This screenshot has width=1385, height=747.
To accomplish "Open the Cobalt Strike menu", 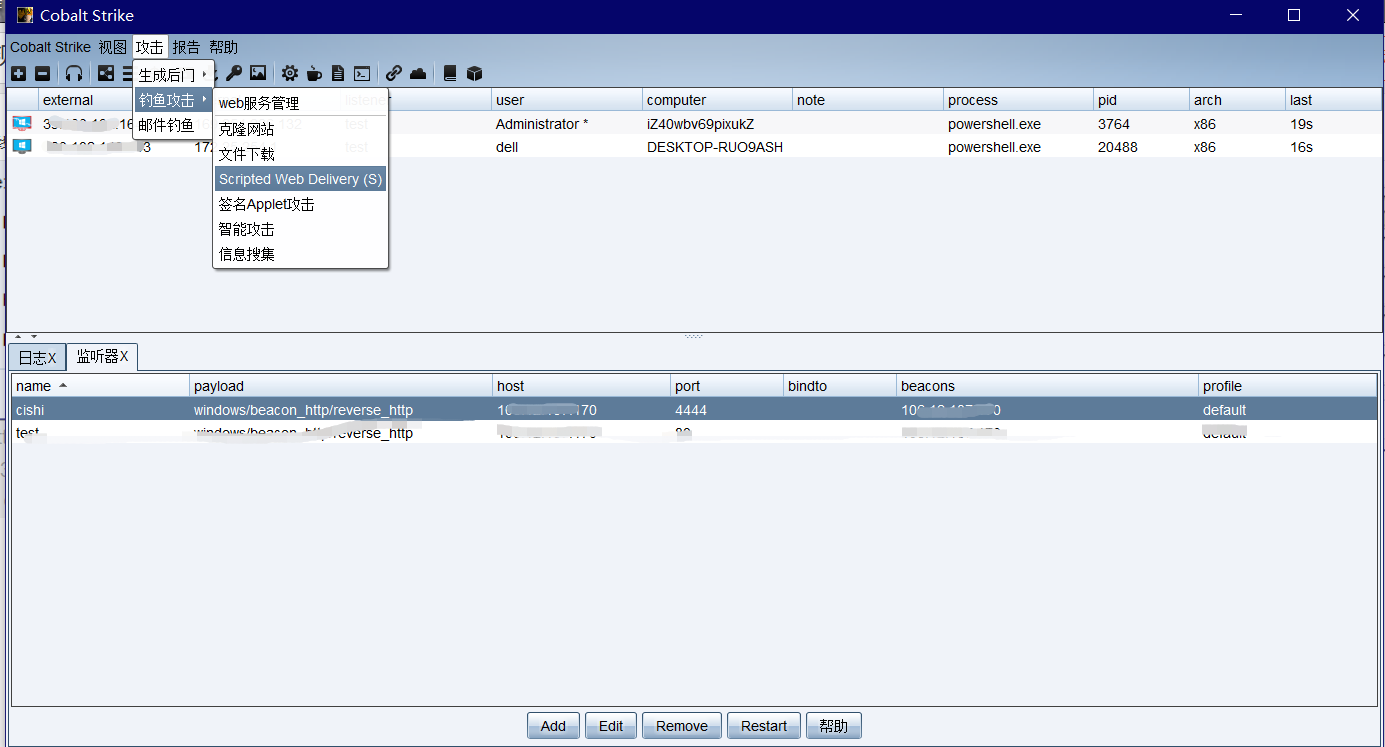I will point(50,47).
